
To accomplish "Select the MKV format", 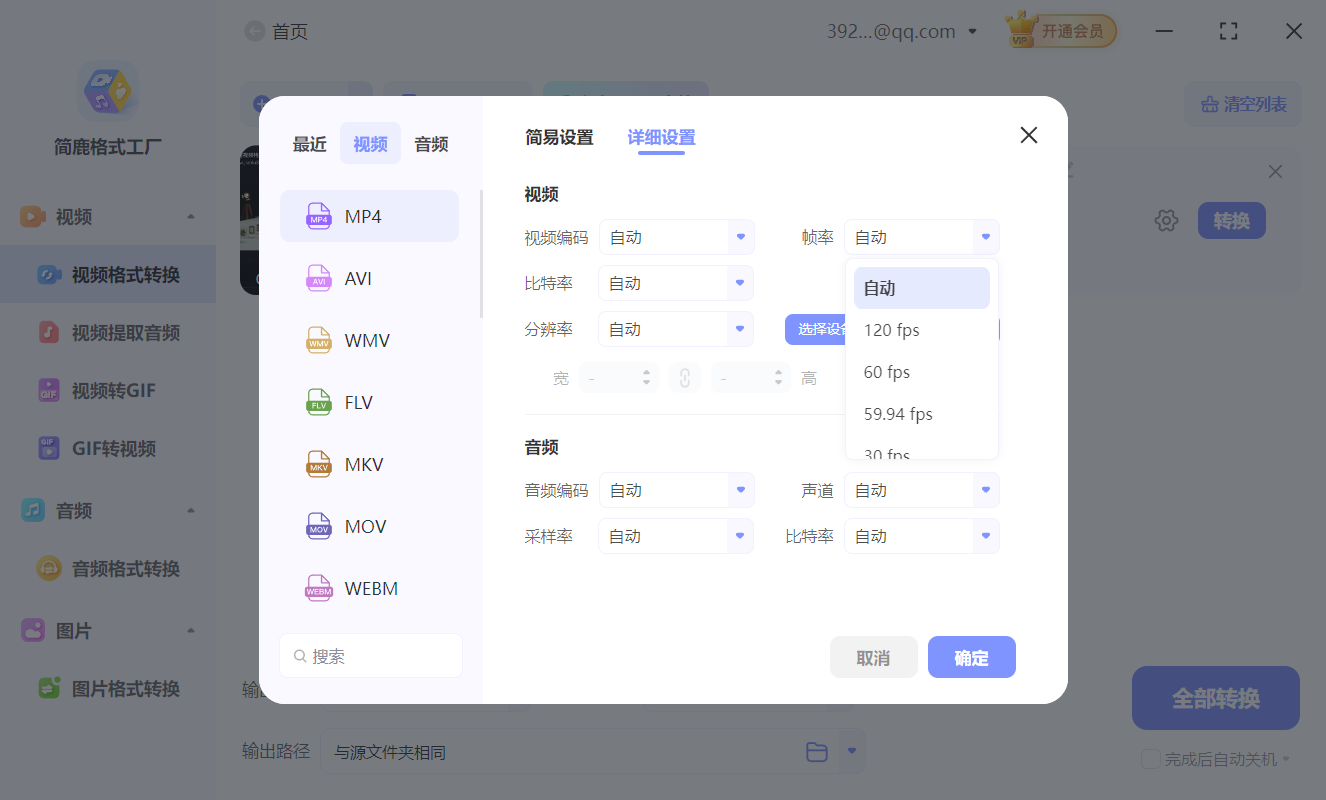I will tap(369, 464).
